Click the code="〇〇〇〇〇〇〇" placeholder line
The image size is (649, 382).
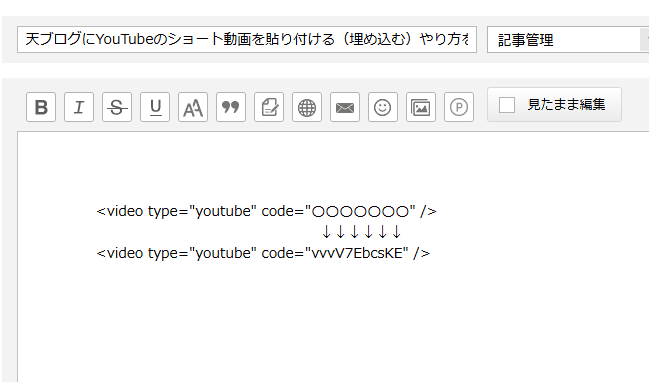tap(267, 211)
